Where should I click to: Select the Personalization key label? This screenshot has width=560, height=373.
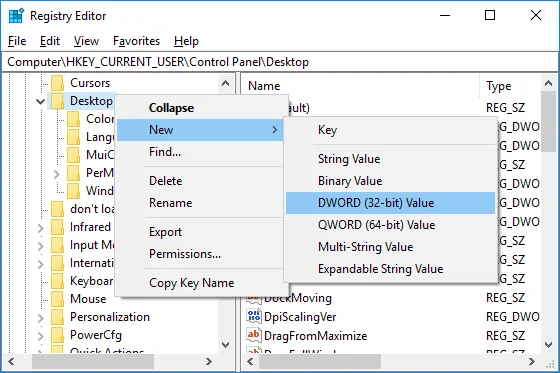tap(110, 317)
